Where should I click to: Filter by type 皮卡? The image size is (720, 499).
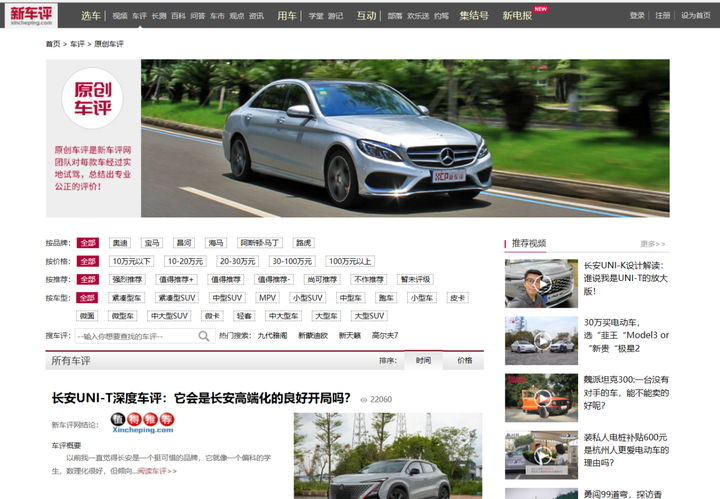point(457,298)
